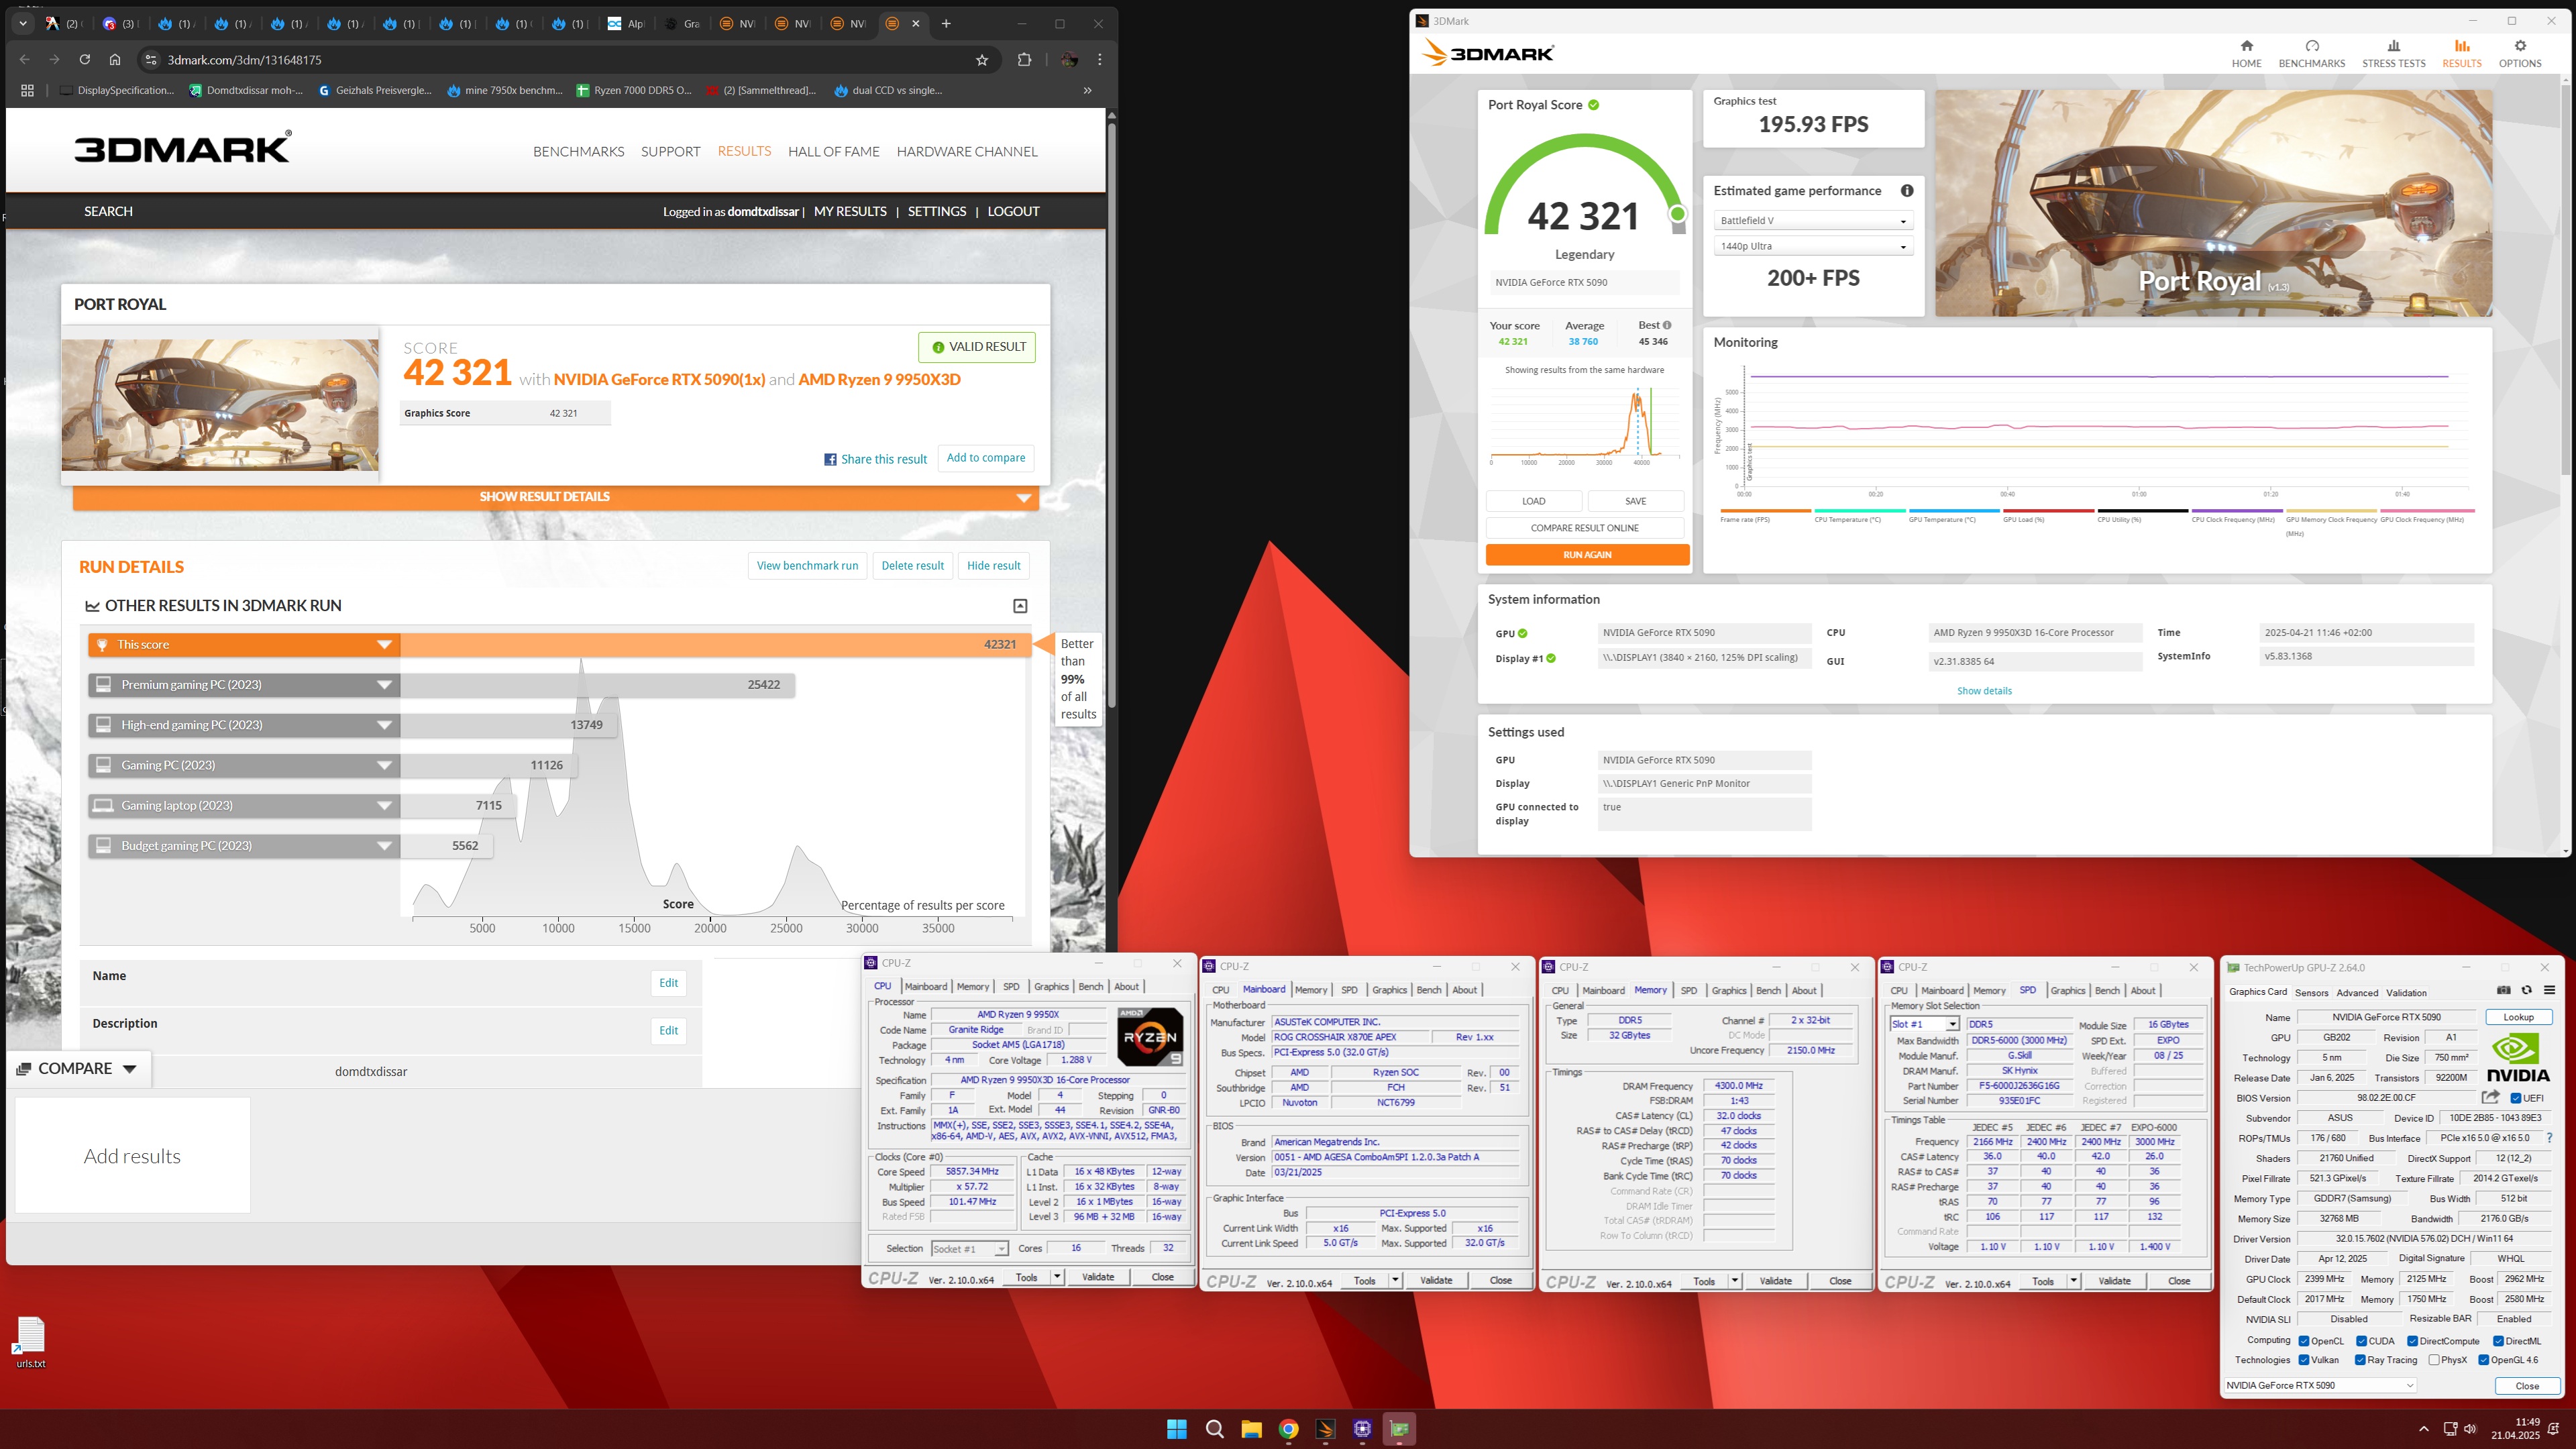Screen dimensions: 2576x1449
Task: Toggle OpenGL 4.6 checkbox in GPU-Z
Action: [x=2483, y=1360]
